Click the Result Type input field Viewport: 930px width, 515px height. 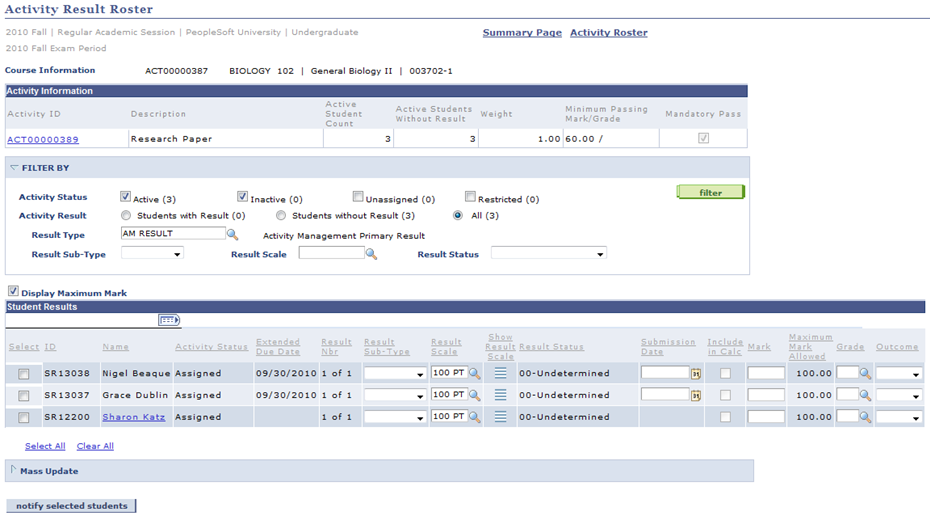click(x=173, y=234)
